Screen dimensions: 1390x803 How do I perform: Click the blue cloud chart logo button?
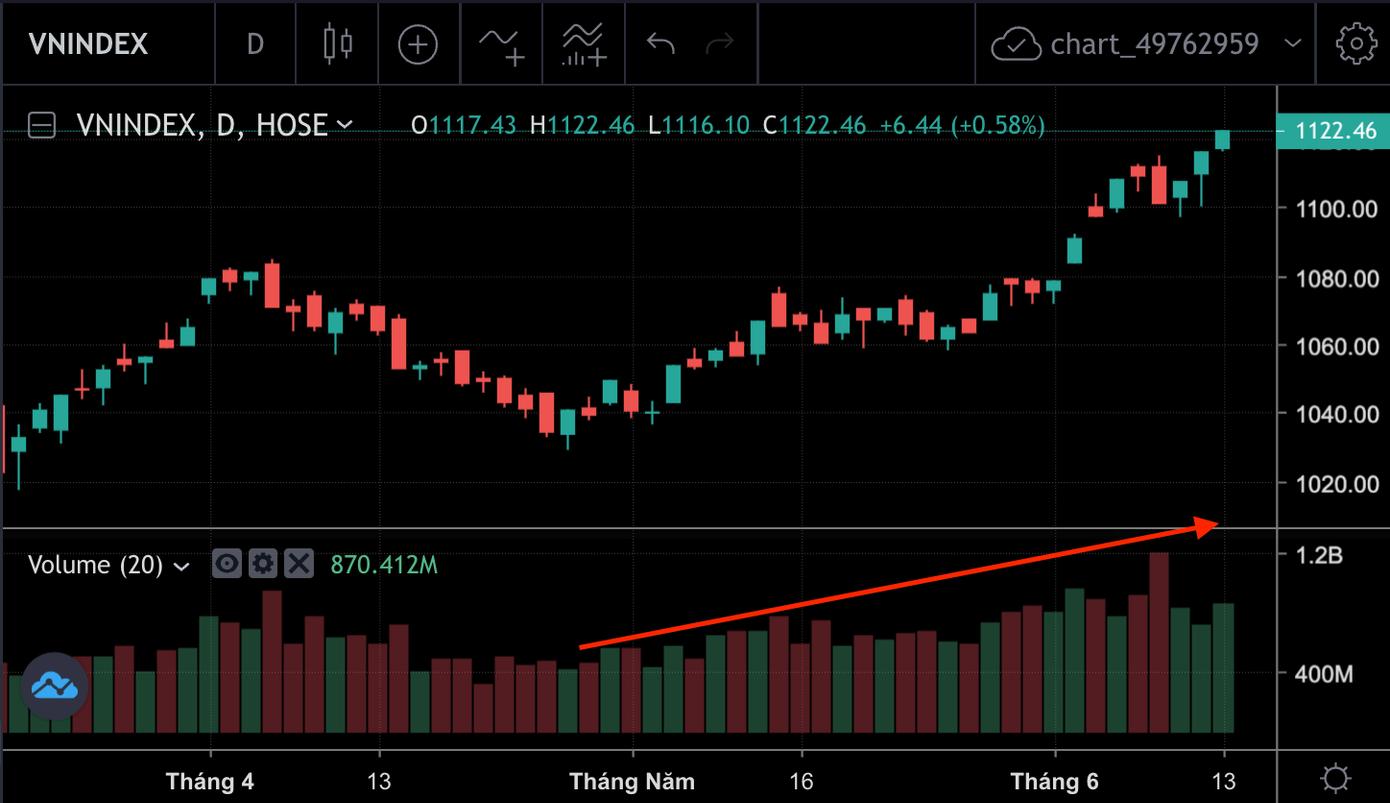(x=55, y=686)
